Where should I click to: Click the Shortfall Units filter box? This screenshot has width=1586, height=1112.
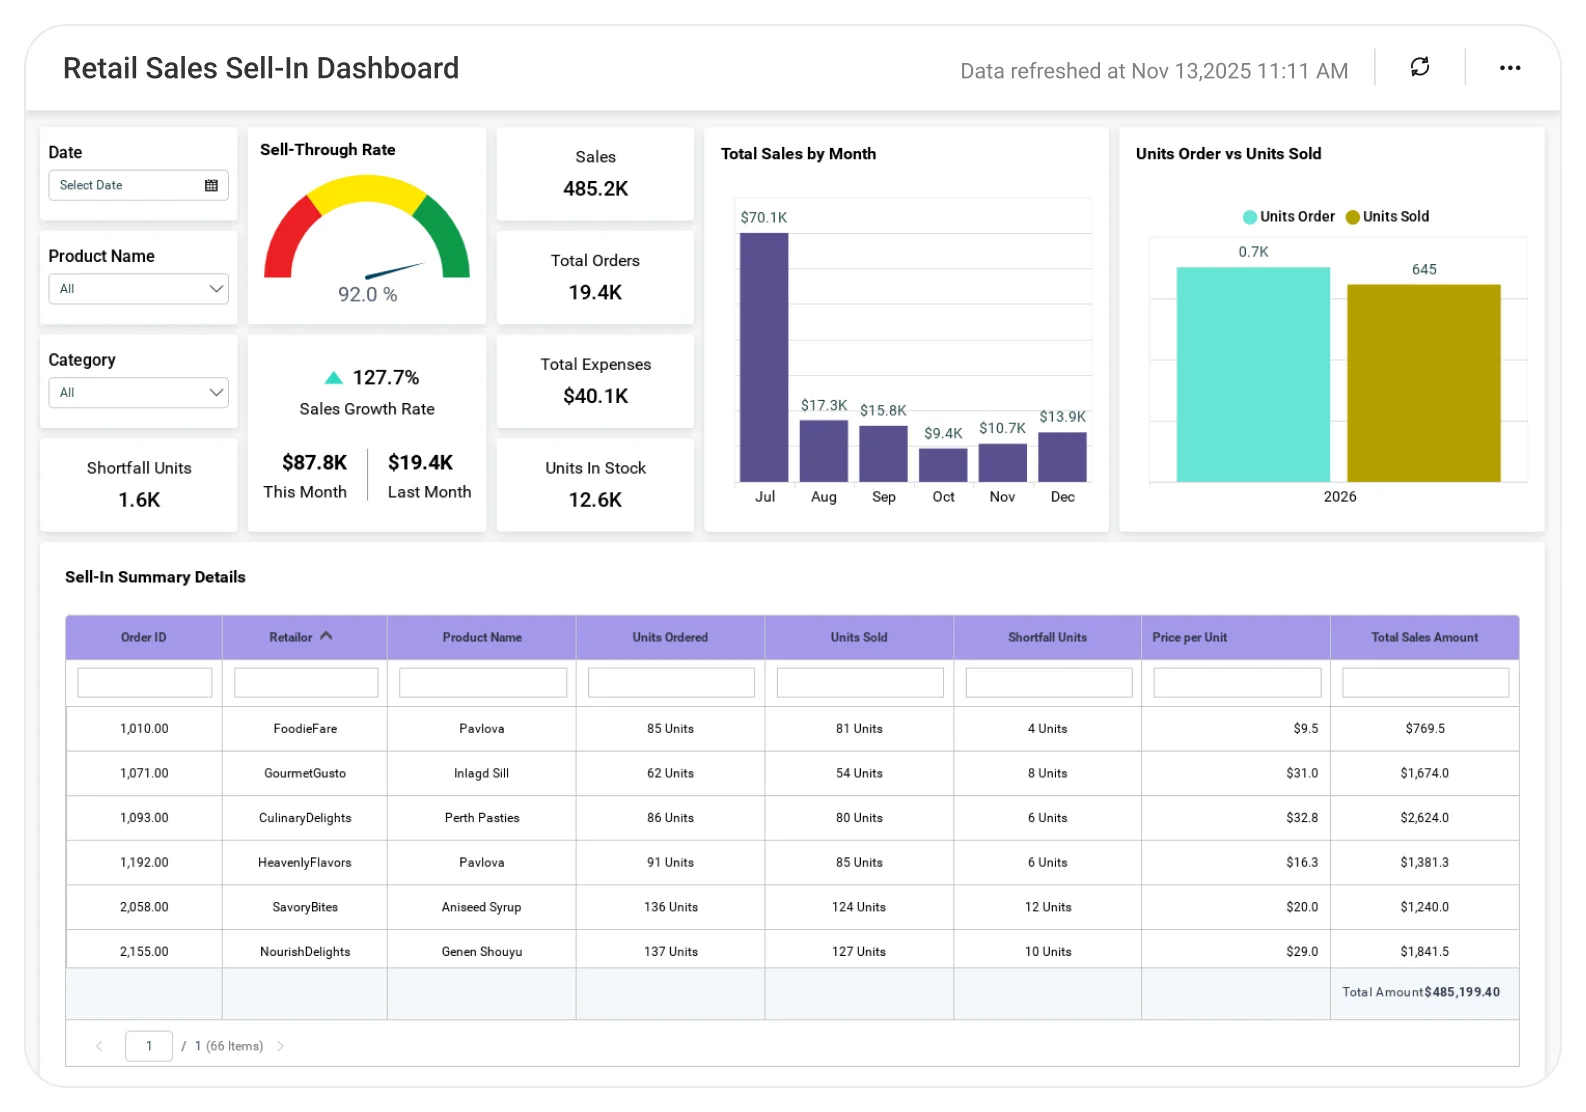pos(1049,683)
